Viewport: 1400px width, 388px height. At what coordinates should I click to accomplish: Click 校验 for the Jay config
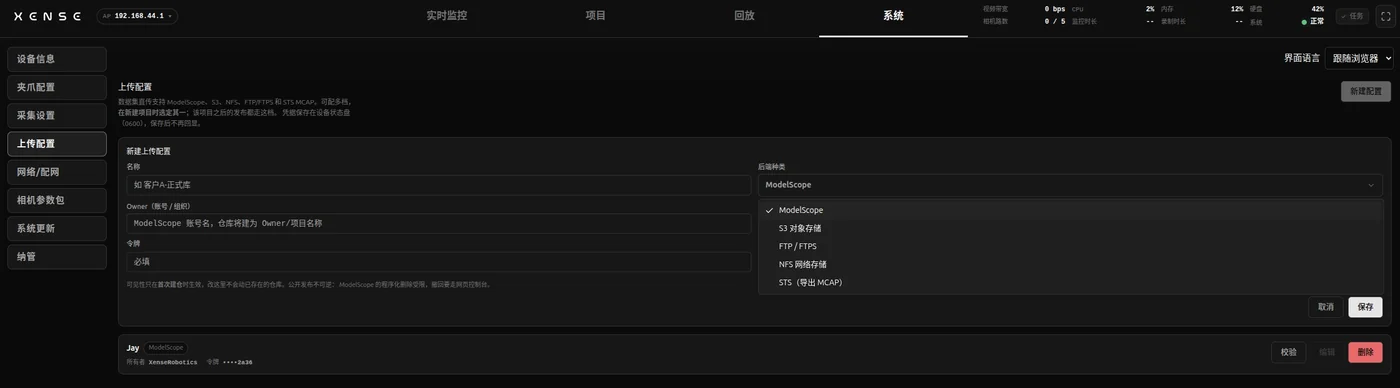click(1288, 352)
